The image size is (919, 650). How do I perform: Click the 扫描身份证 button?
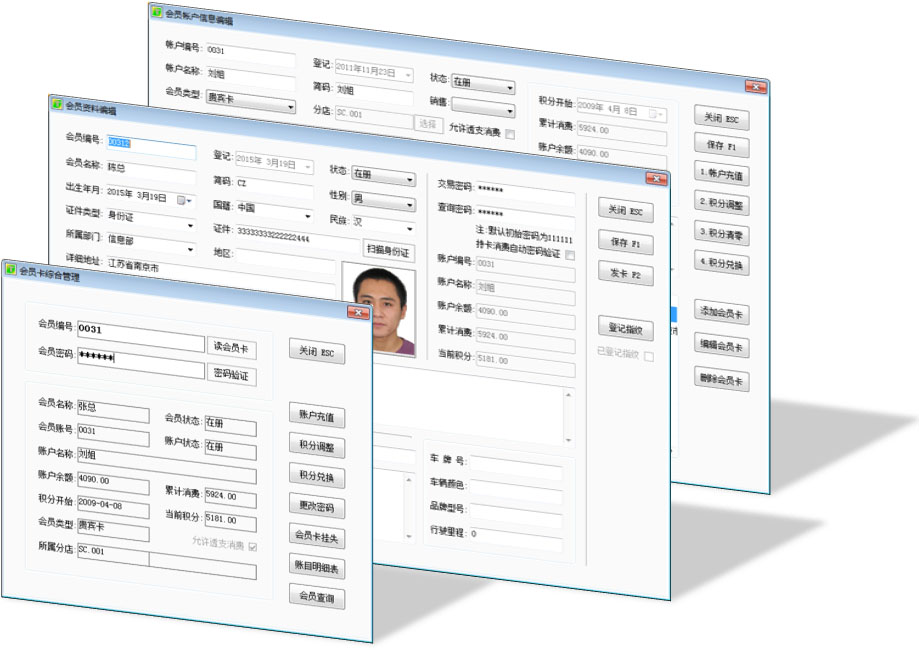click(x=390, y=250)
